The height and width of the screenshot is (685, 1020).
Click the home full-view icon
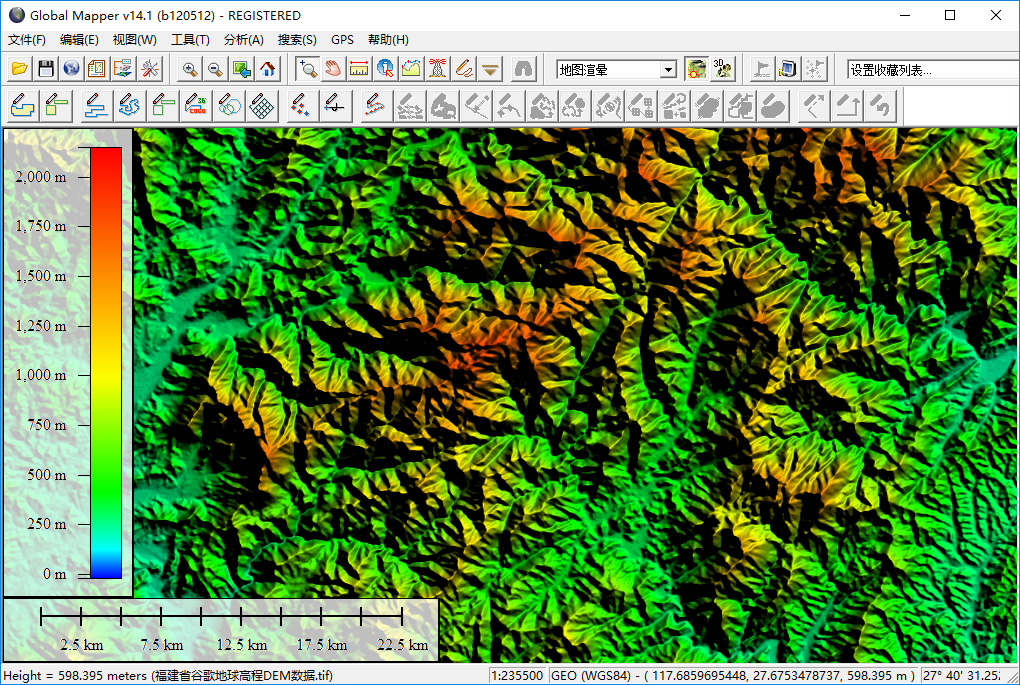[268, 69]
